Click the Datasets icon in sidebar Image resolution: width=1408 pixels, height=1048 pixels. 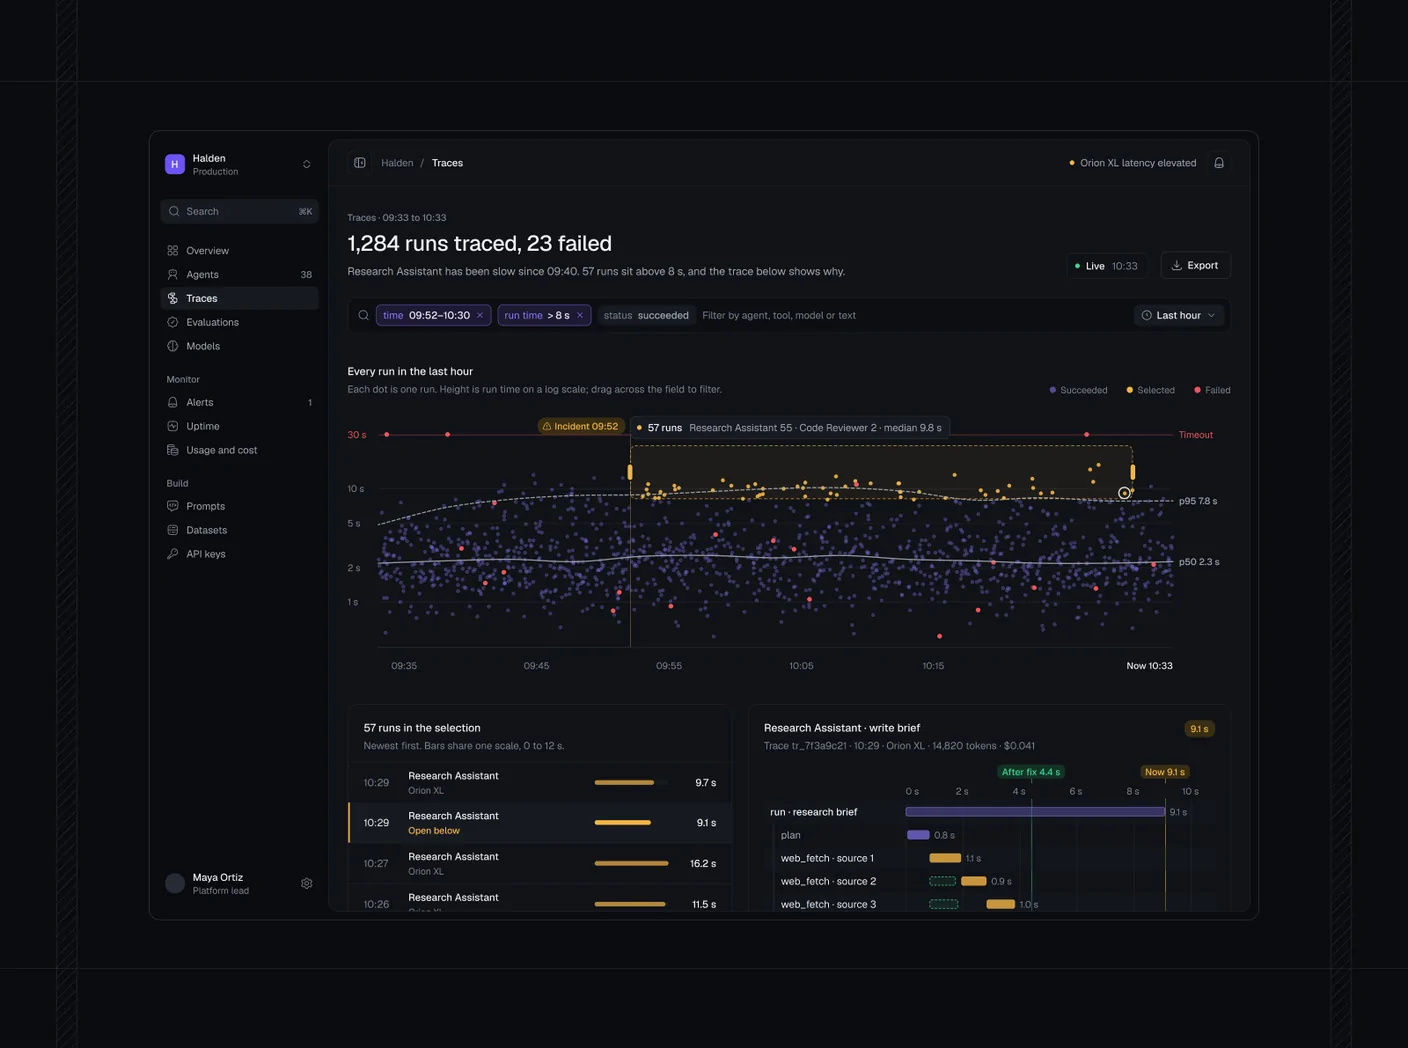173,531
